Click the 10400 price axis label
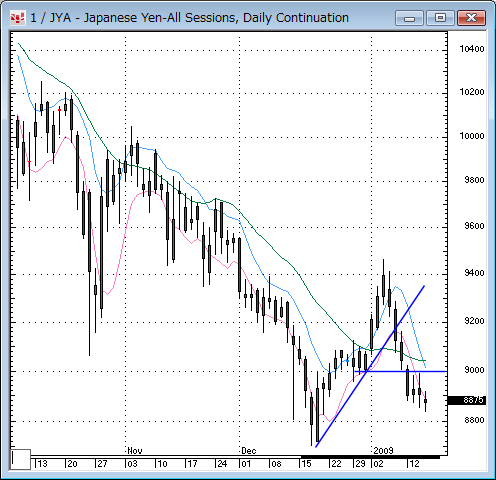The image size is (496, 480). (x=472, y=49)
